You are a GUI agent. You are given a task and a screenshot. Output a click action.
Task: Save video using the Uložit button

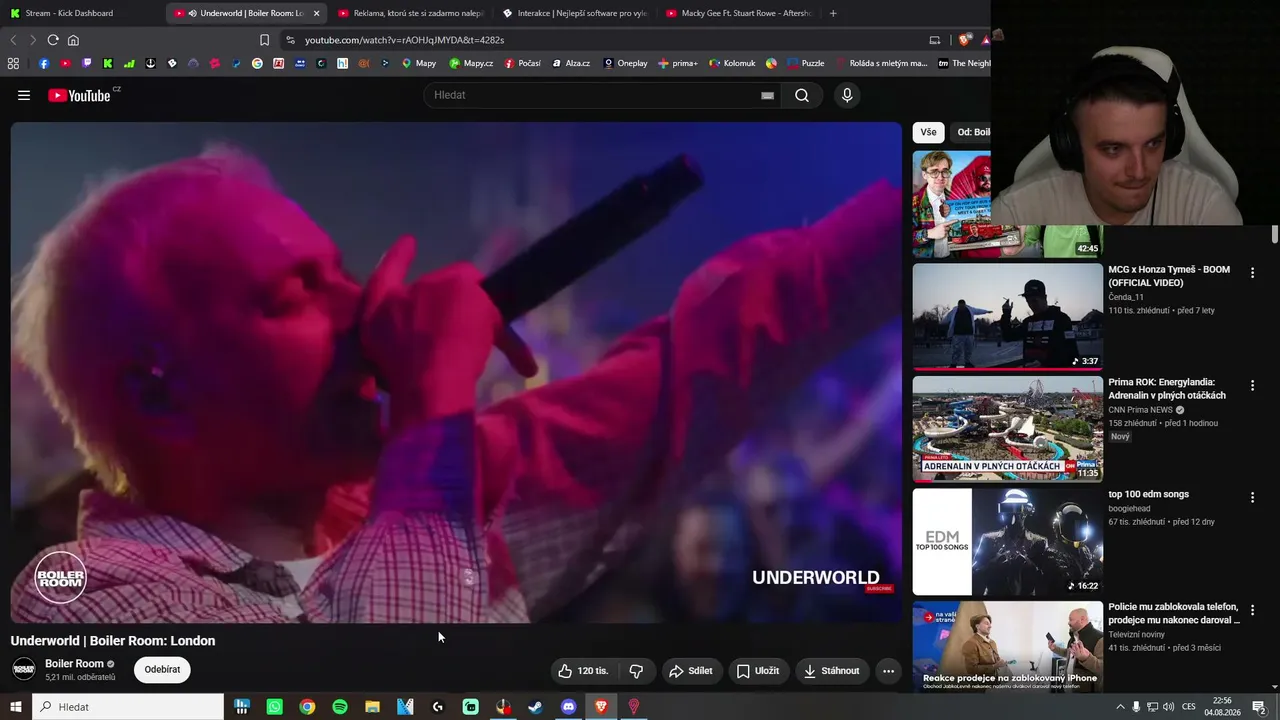coord(758,671)
